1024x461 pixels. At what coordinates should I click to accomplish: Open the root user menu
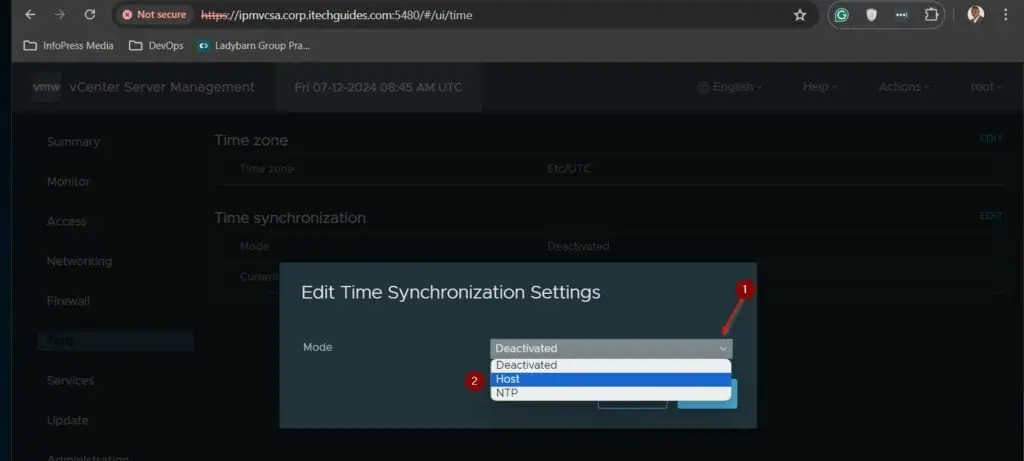[985, 87]
